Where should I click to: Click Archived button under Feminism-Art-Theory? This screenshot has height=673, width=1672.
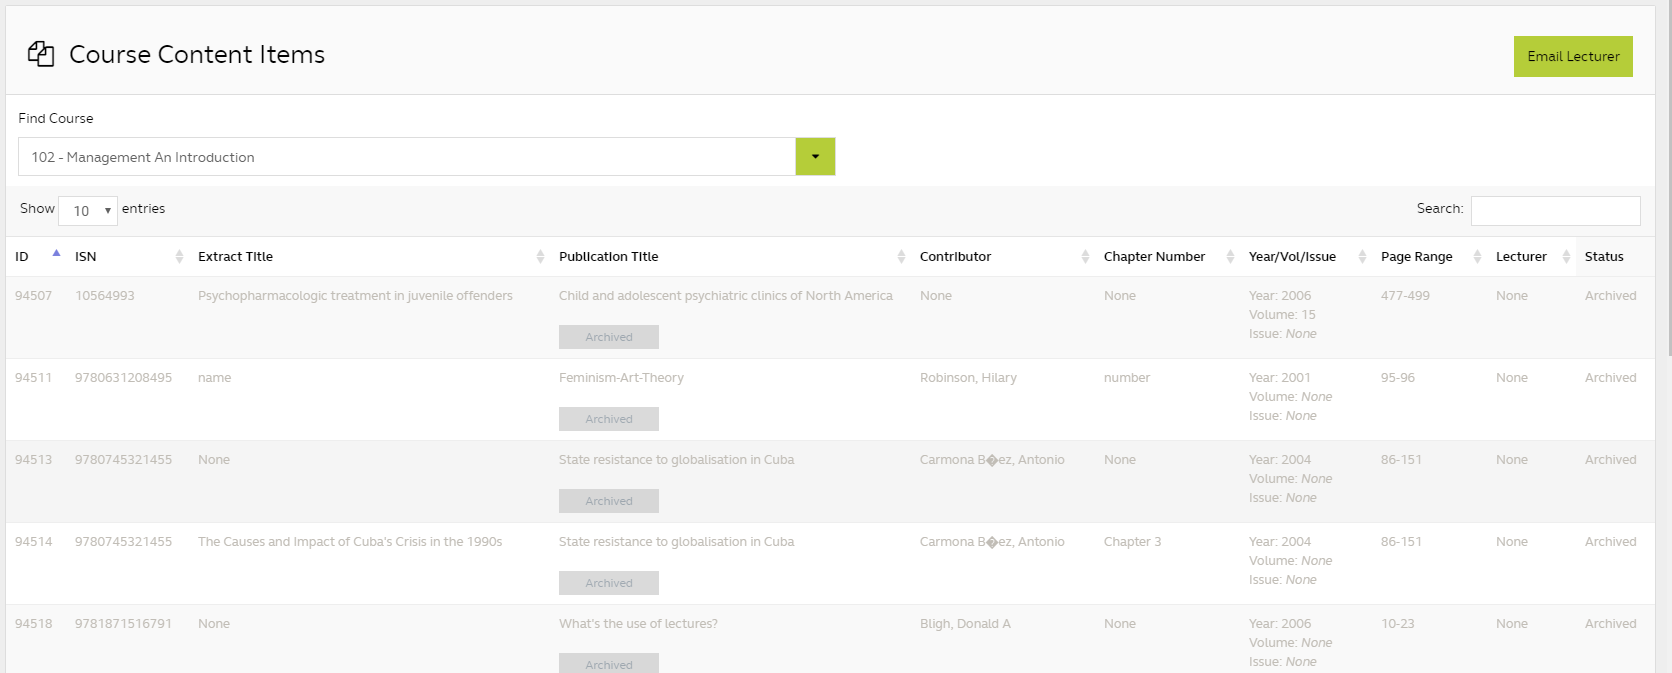click(x=608, y=419)
